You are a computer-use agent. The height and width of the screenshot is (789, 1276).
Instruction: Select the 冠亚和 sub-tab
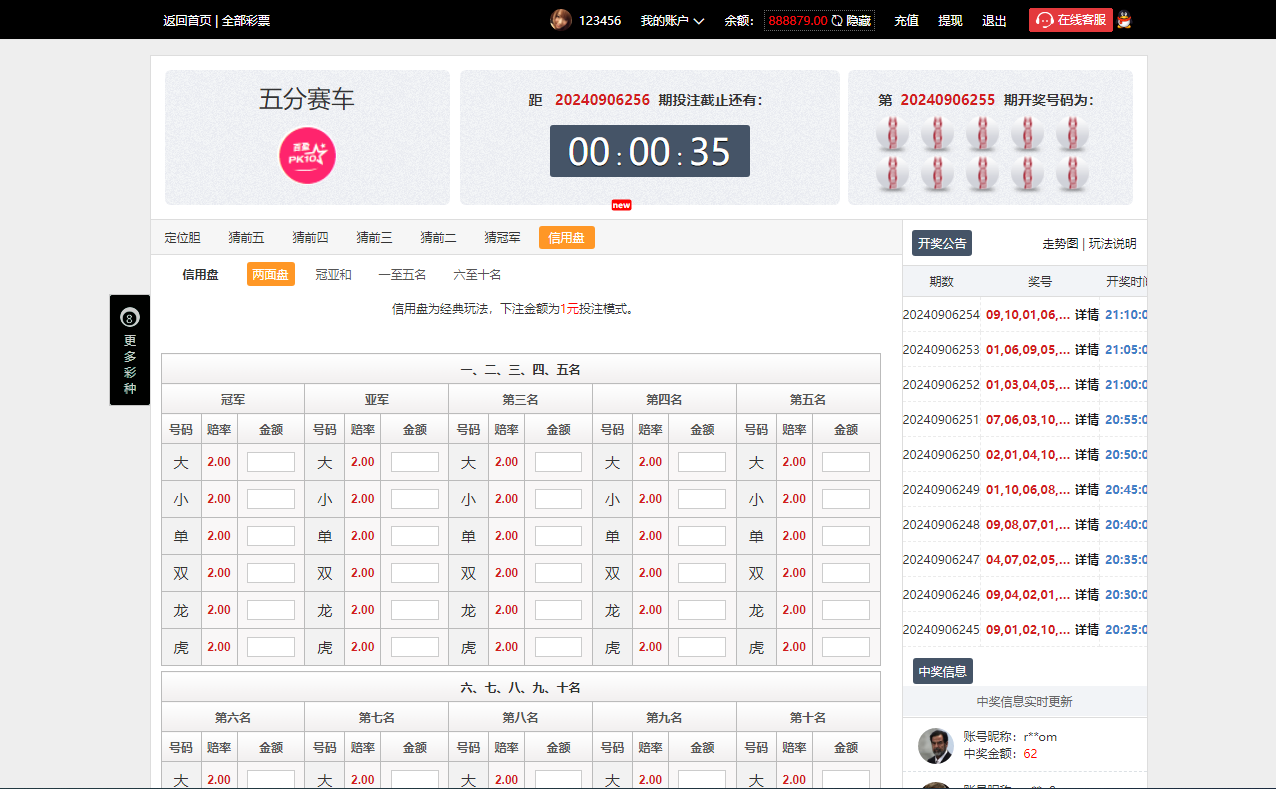[x=333, y=274]
